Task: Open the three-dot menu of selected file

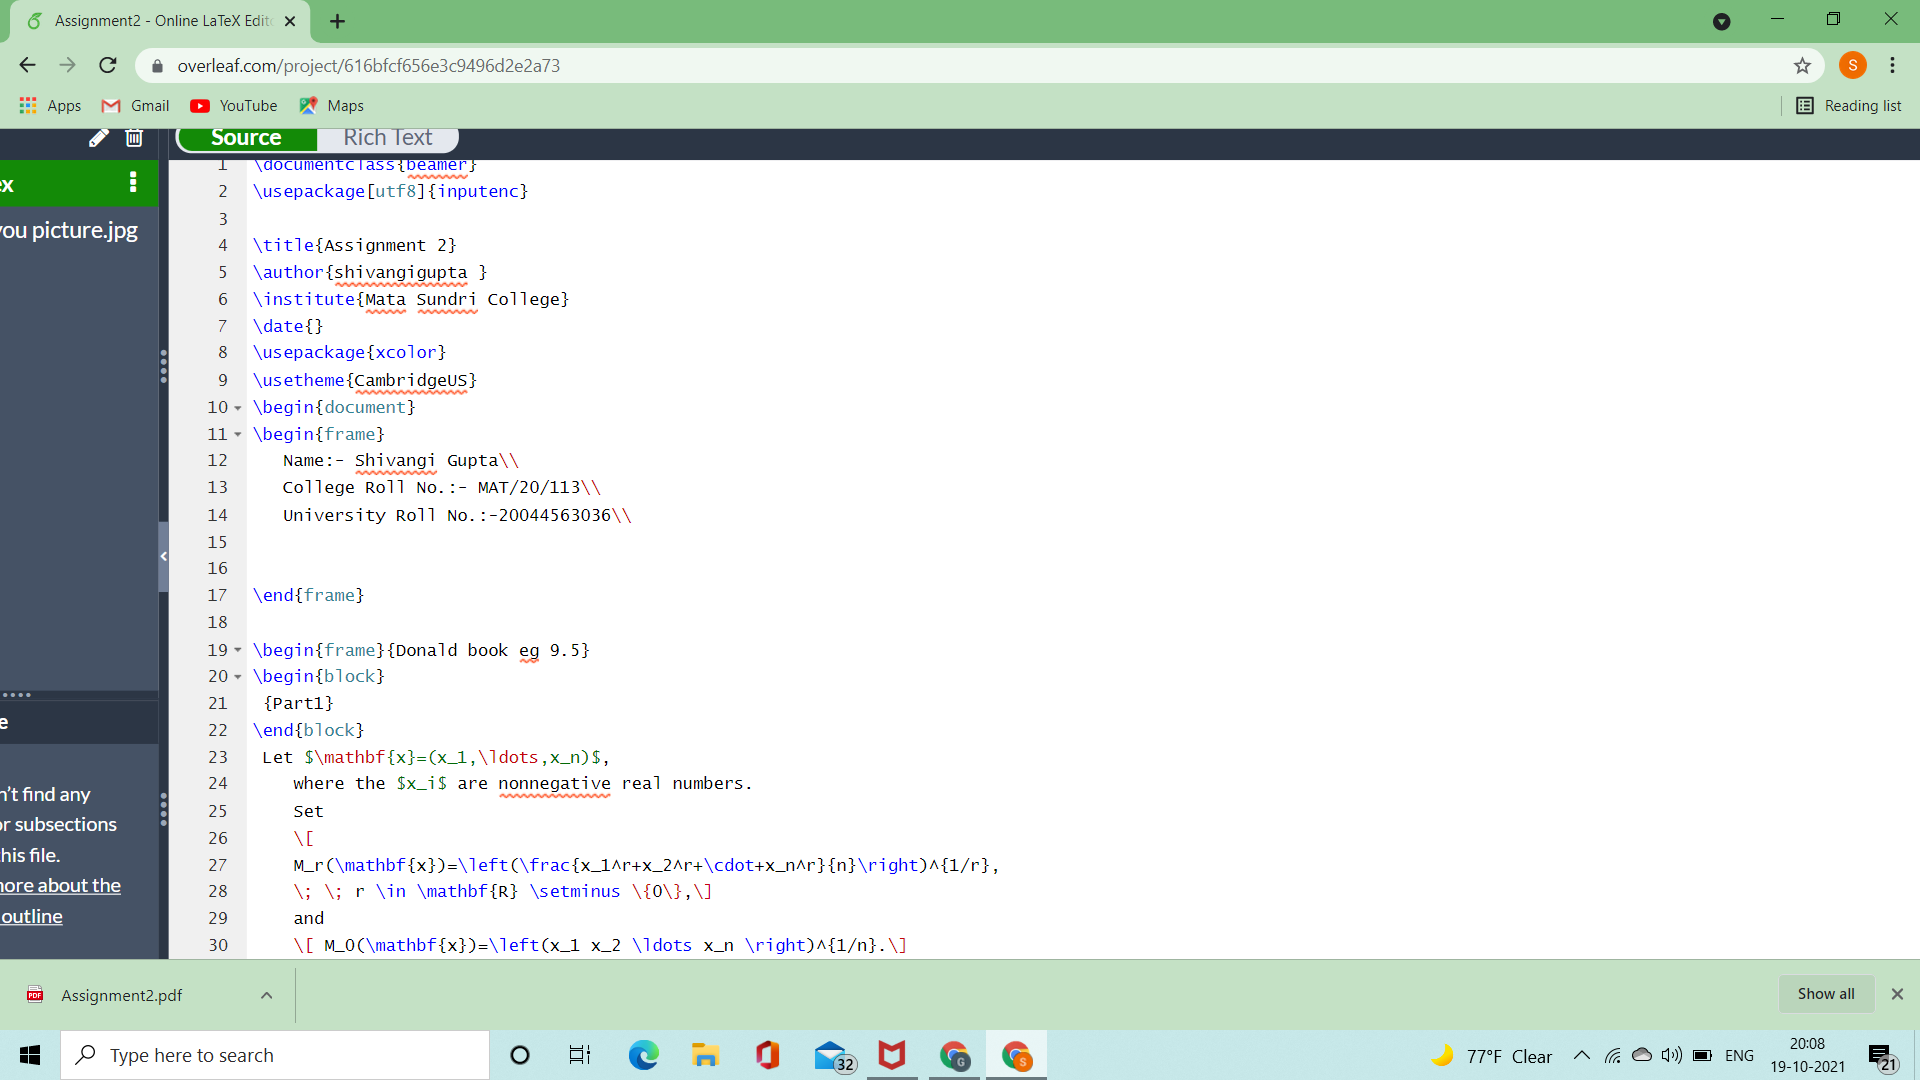Action: 133,182
